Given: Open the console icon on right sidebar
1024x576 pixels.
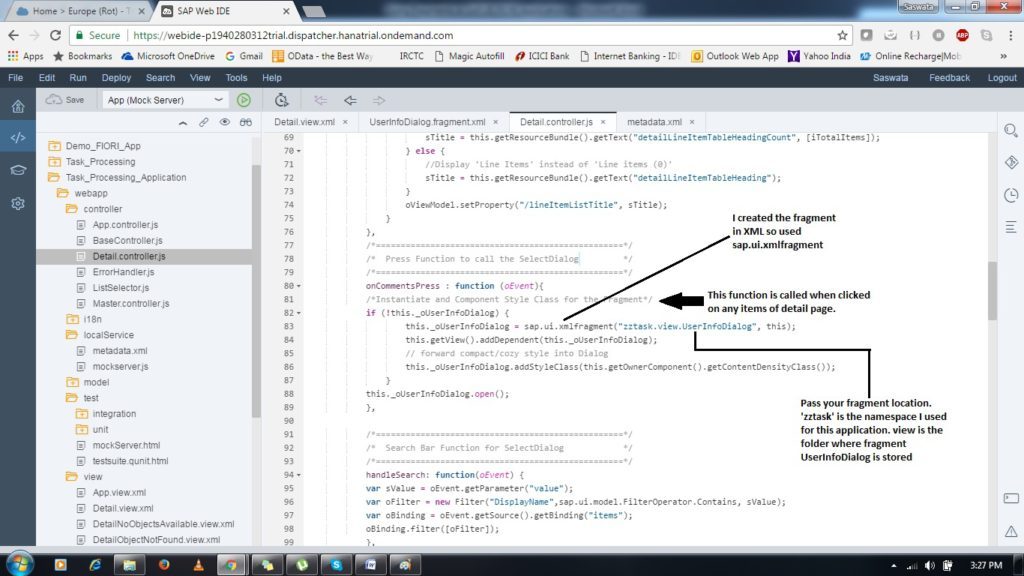Looking at the screenshot, I should 1011,498.
